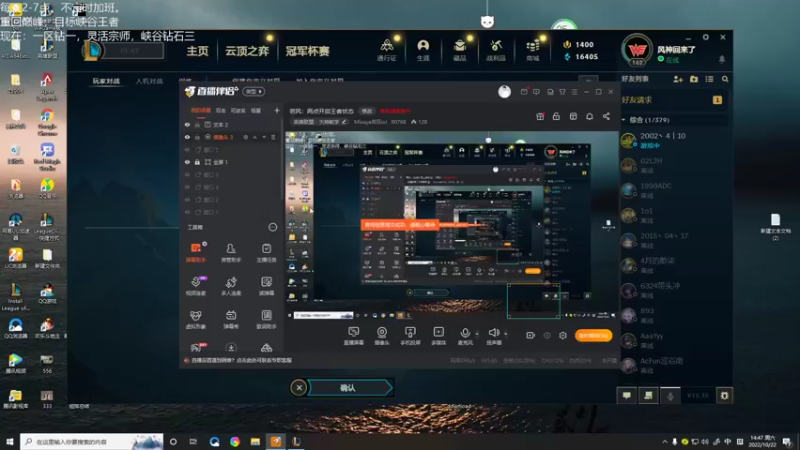Click the orange start streaming button
Image resolution: width=800 pixels, height=450 pixels.
click(x=593, y=335)
